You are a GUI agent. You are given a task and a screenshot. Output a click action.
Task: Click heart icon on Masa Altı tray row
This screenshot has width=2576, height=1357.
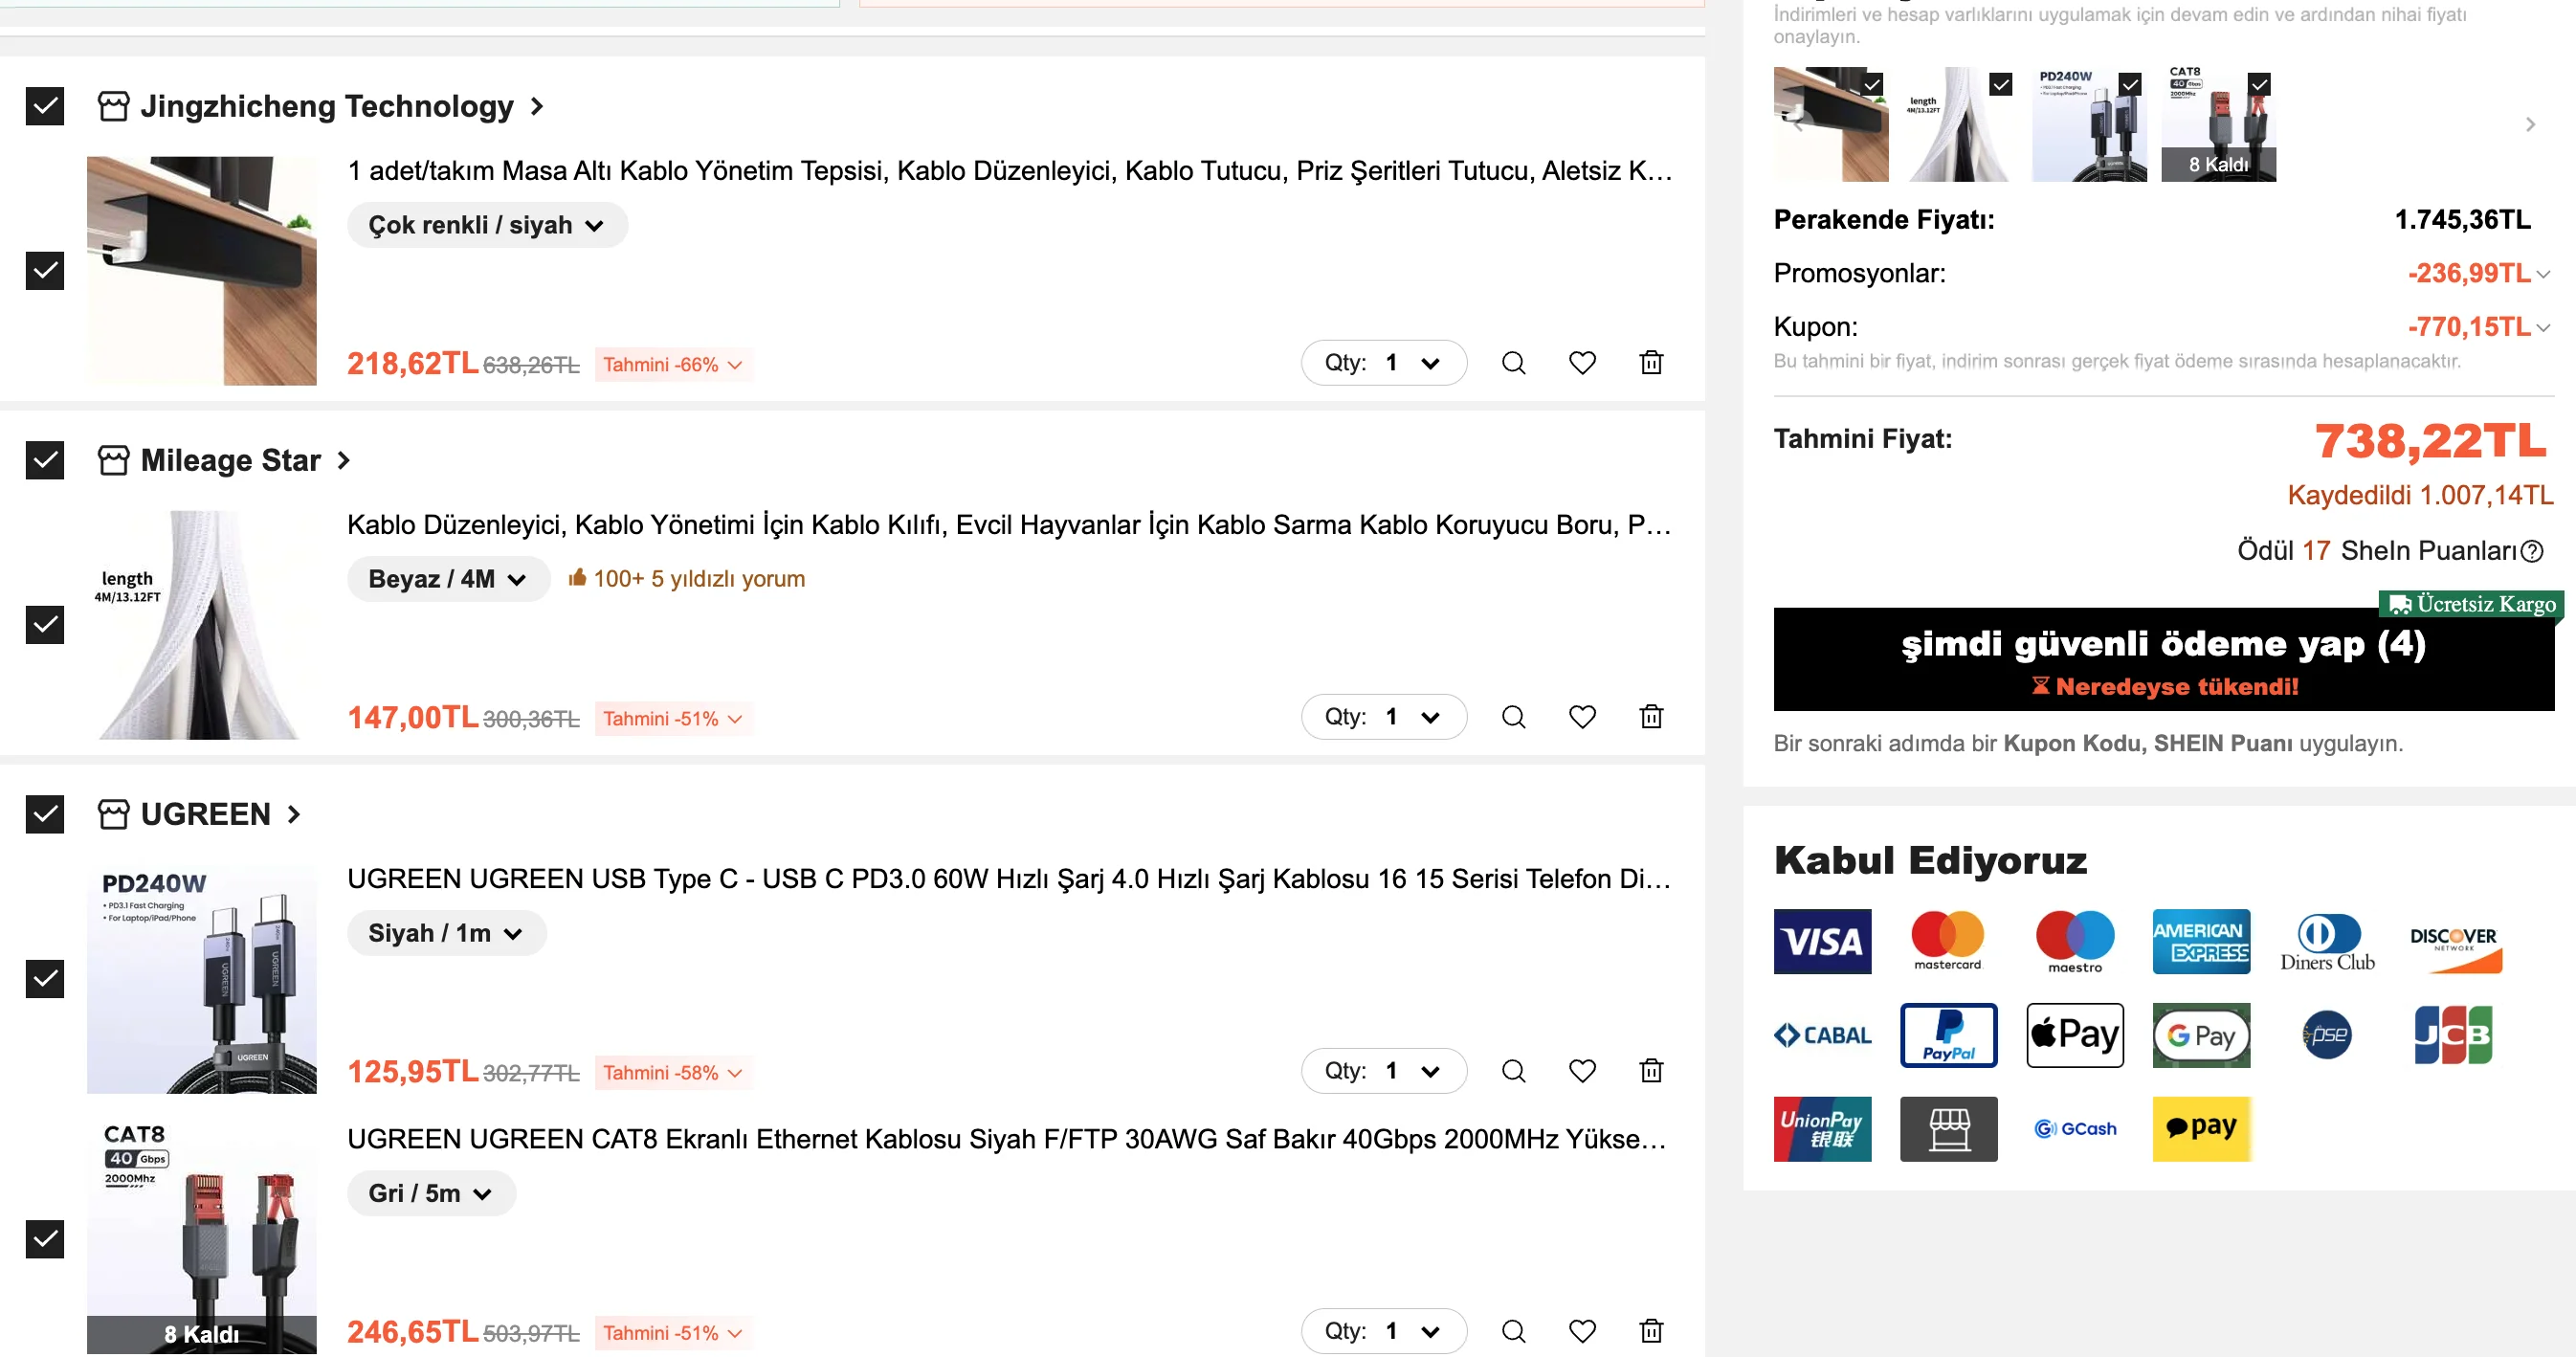[1581, 363]
